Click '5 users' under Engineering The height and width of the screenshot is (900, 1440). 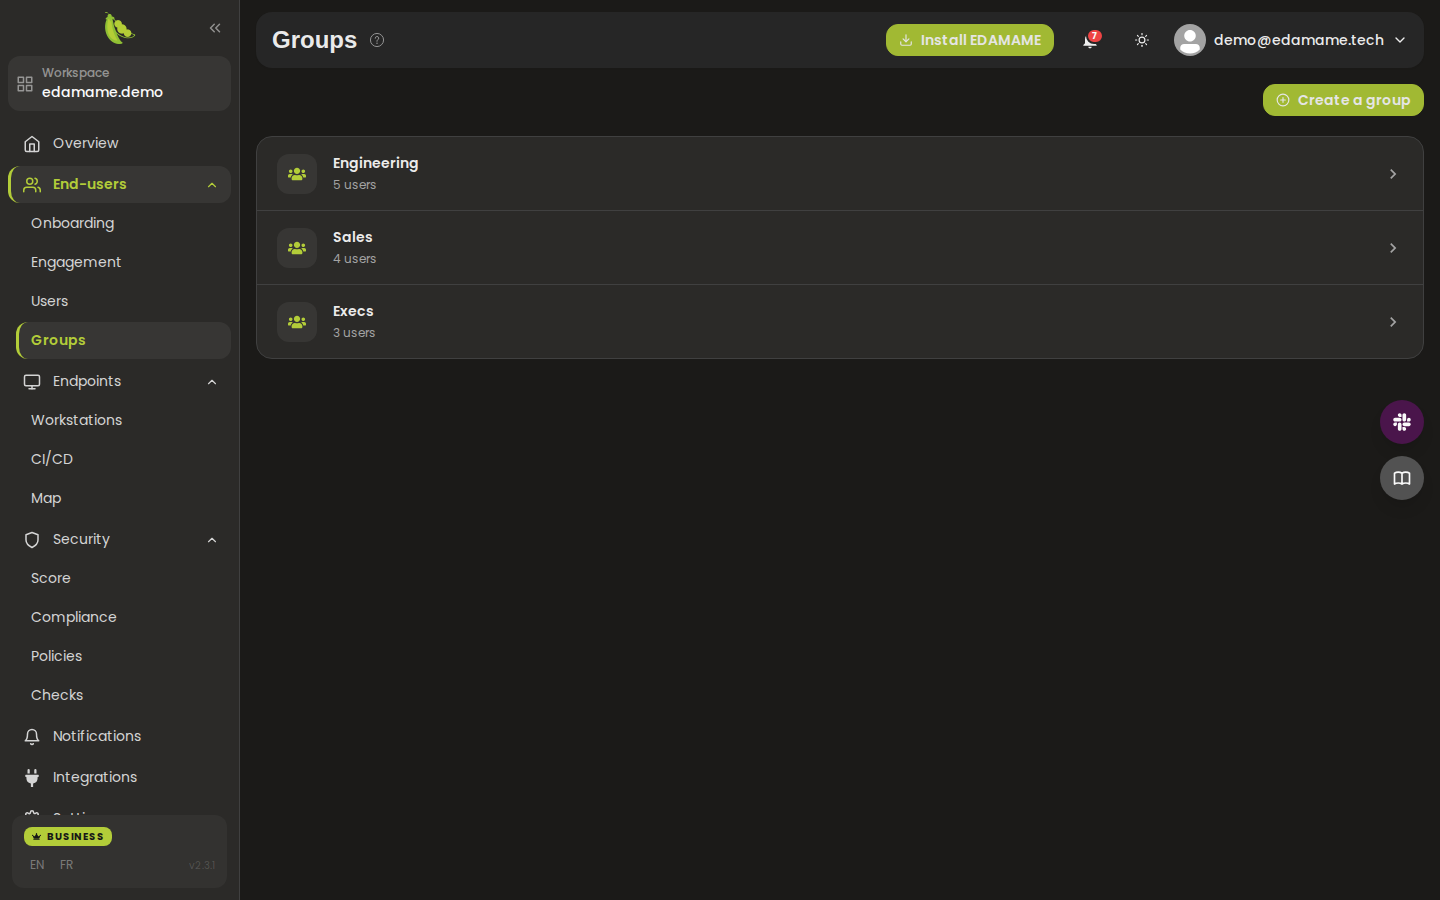point(354,185)
